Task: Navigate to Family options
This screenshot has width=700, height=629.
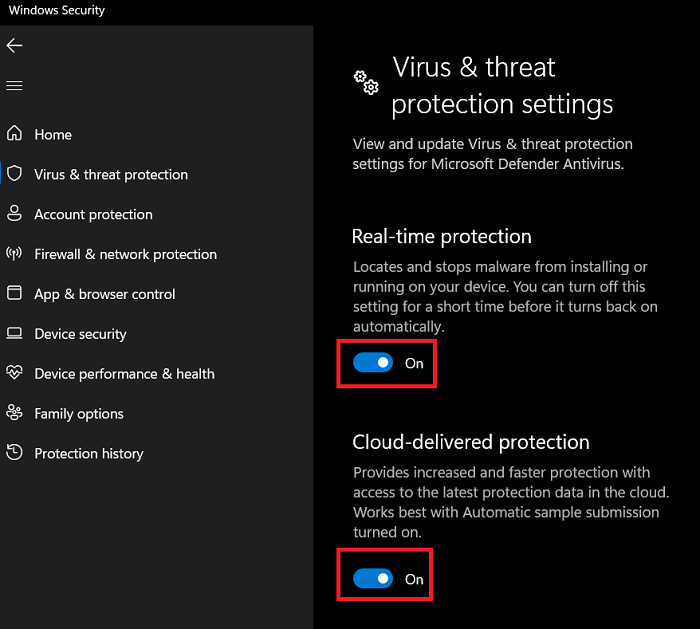Action: (79, 414)
